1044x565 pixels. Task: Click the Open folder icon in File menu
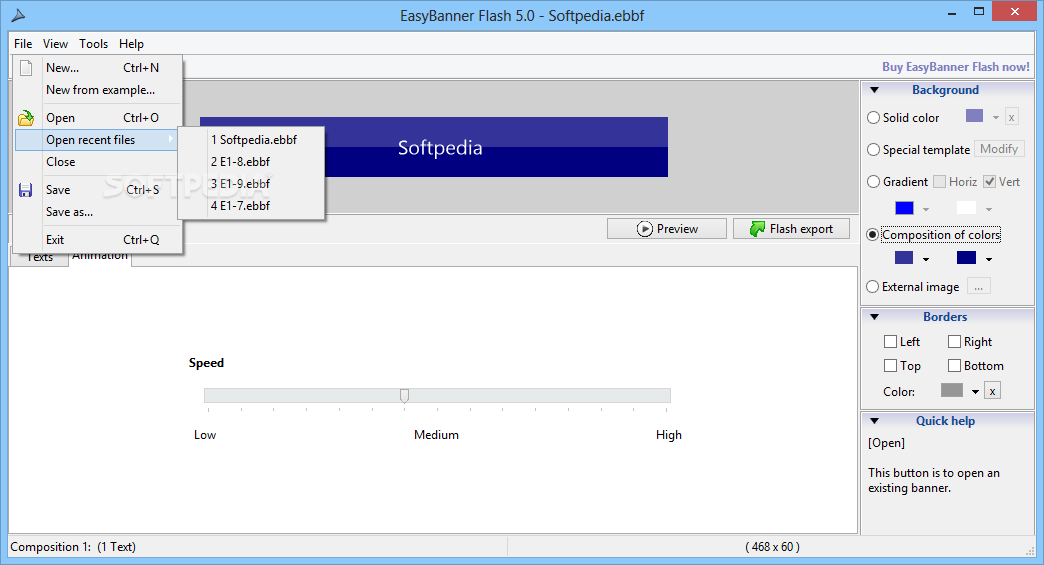click(26, 118)
